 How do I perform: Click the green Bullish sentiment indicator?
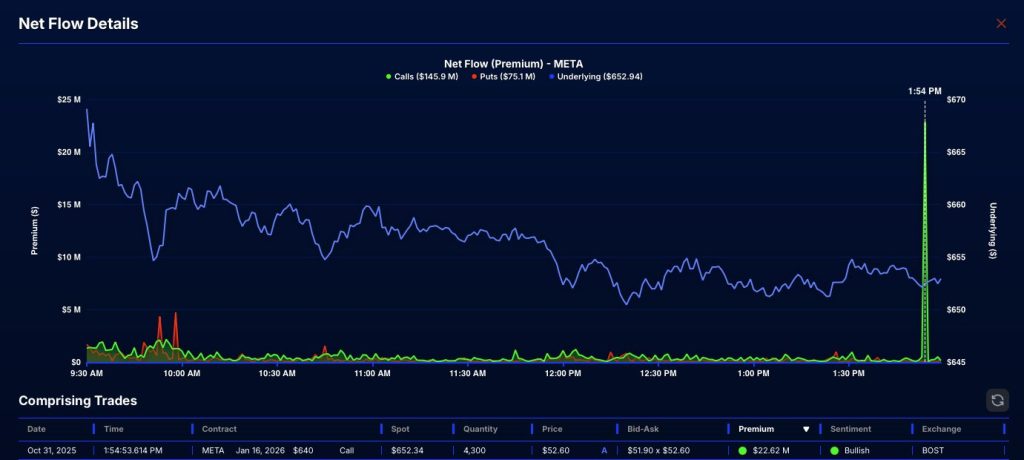(835, 450)
